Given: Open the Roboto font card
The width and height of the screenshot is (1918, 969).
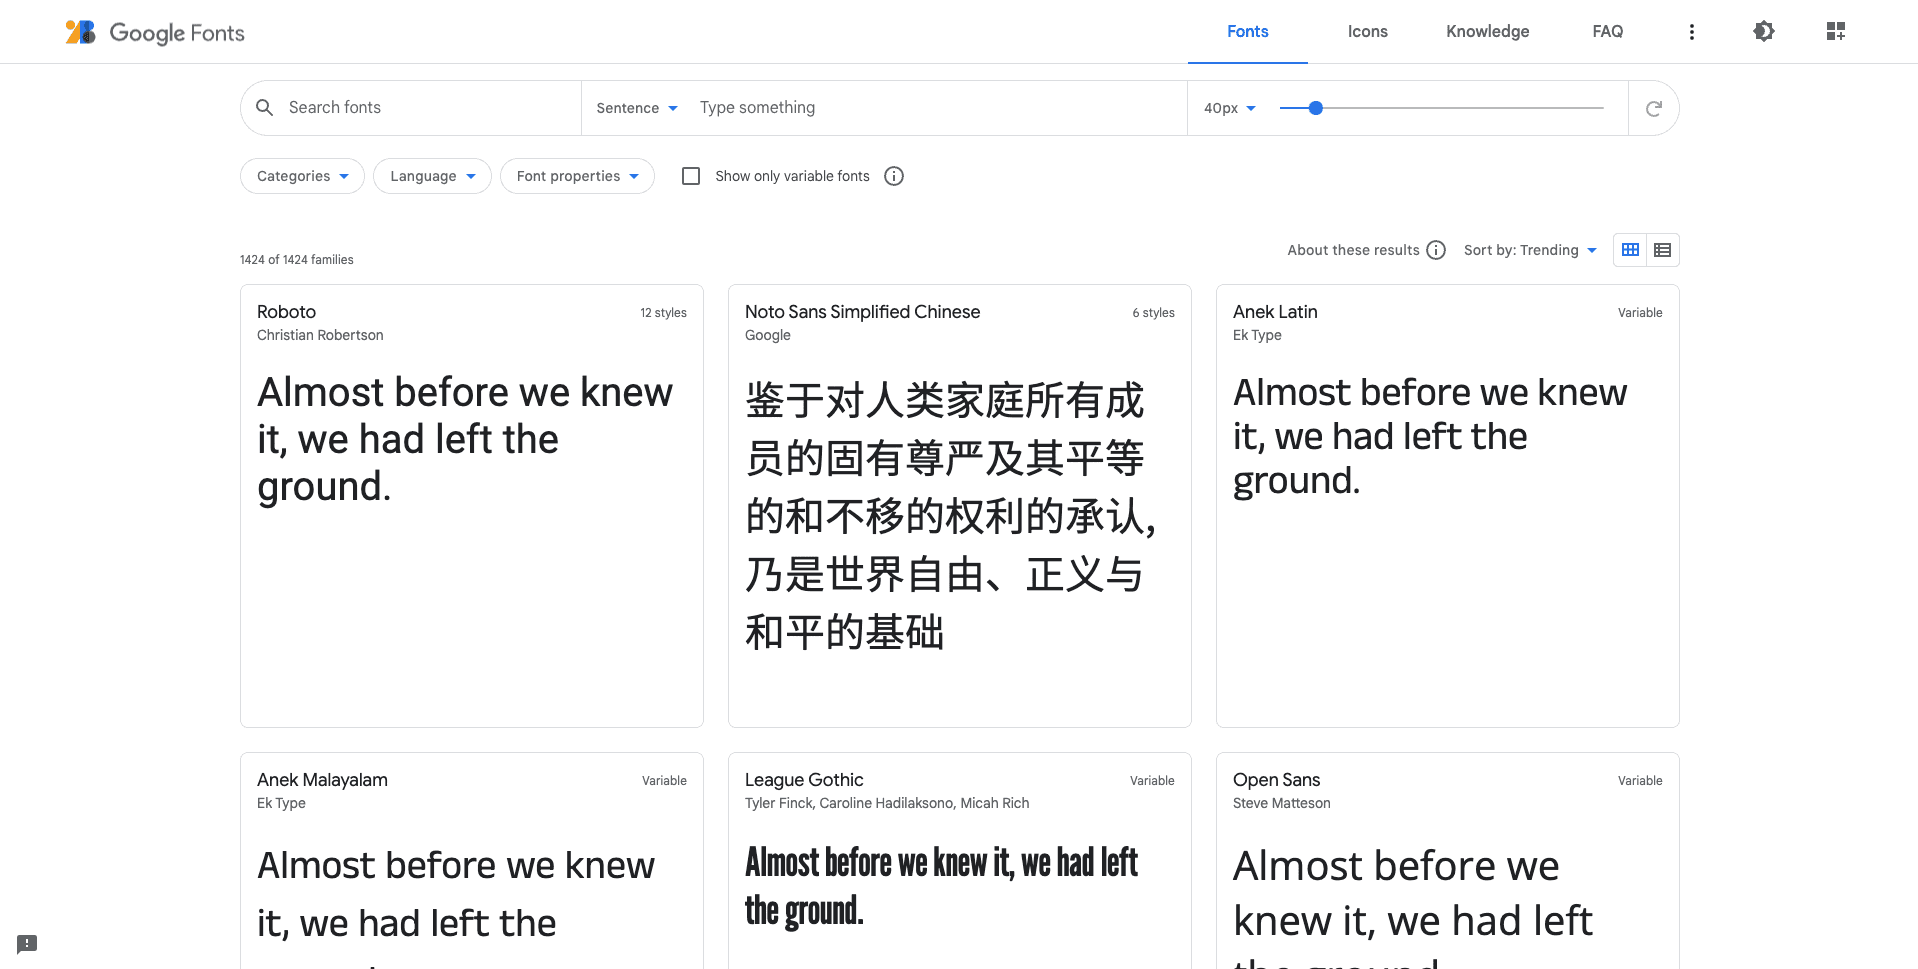Looking at the screenshot, I should coord(472,506).
